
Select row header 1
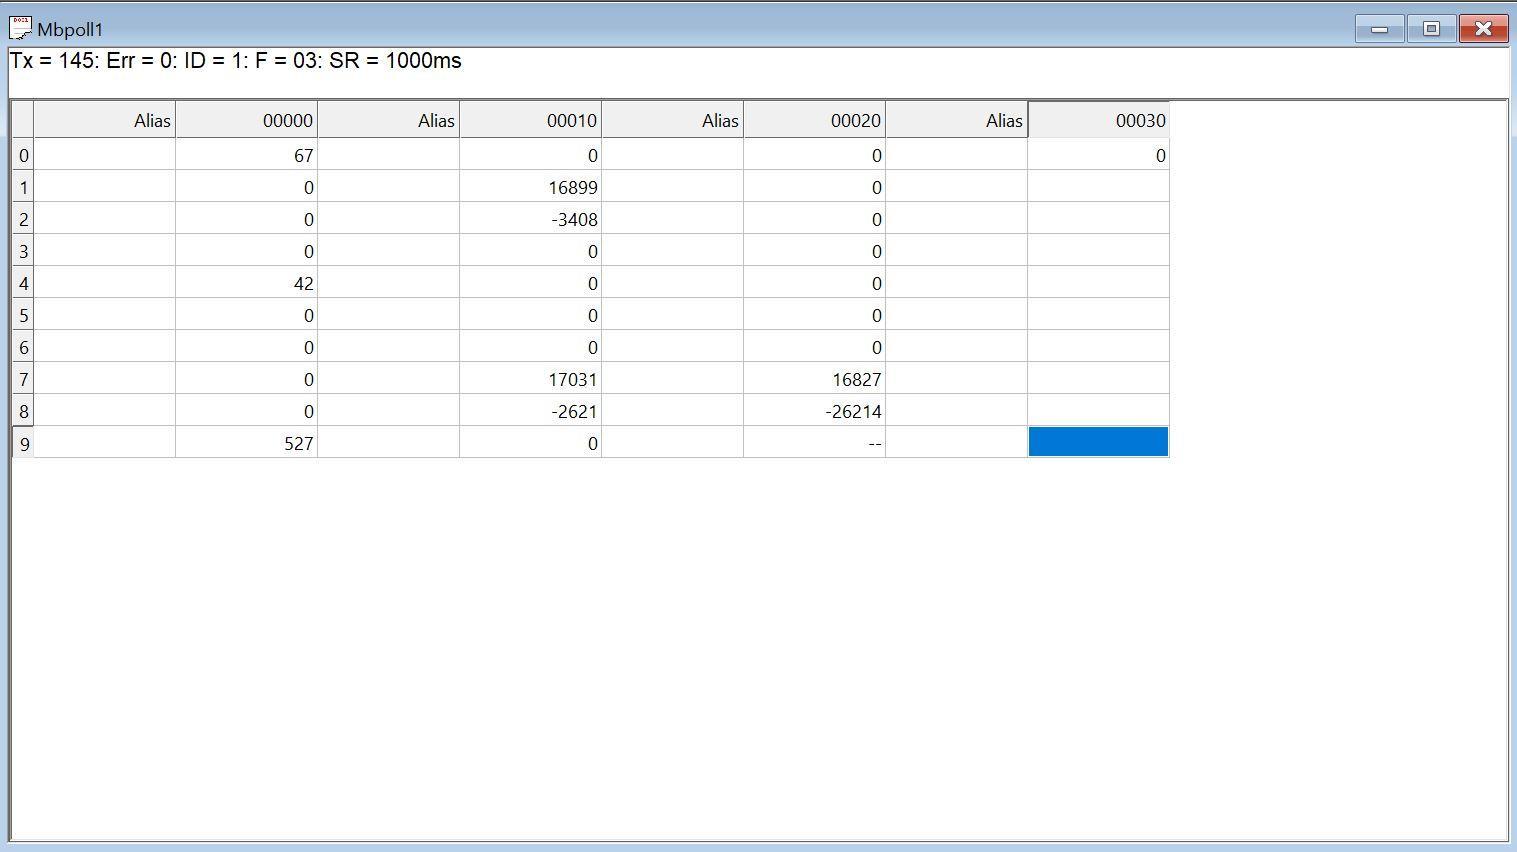23,187
